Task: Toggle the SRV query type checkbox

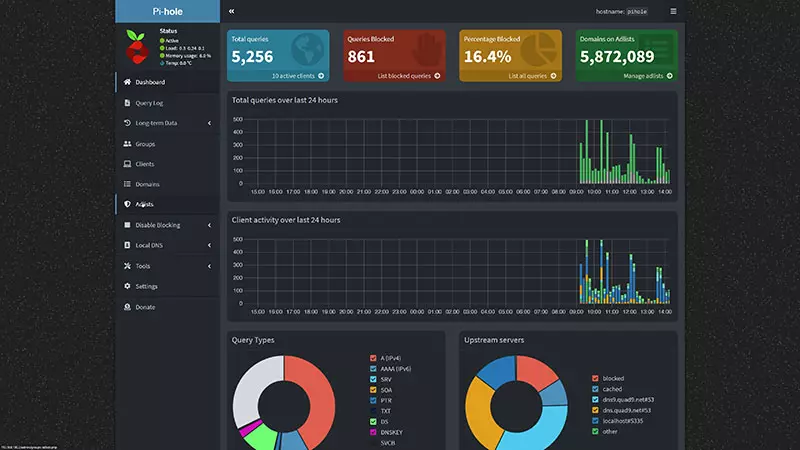Action: pyautogui.click(x=373, y=379)
